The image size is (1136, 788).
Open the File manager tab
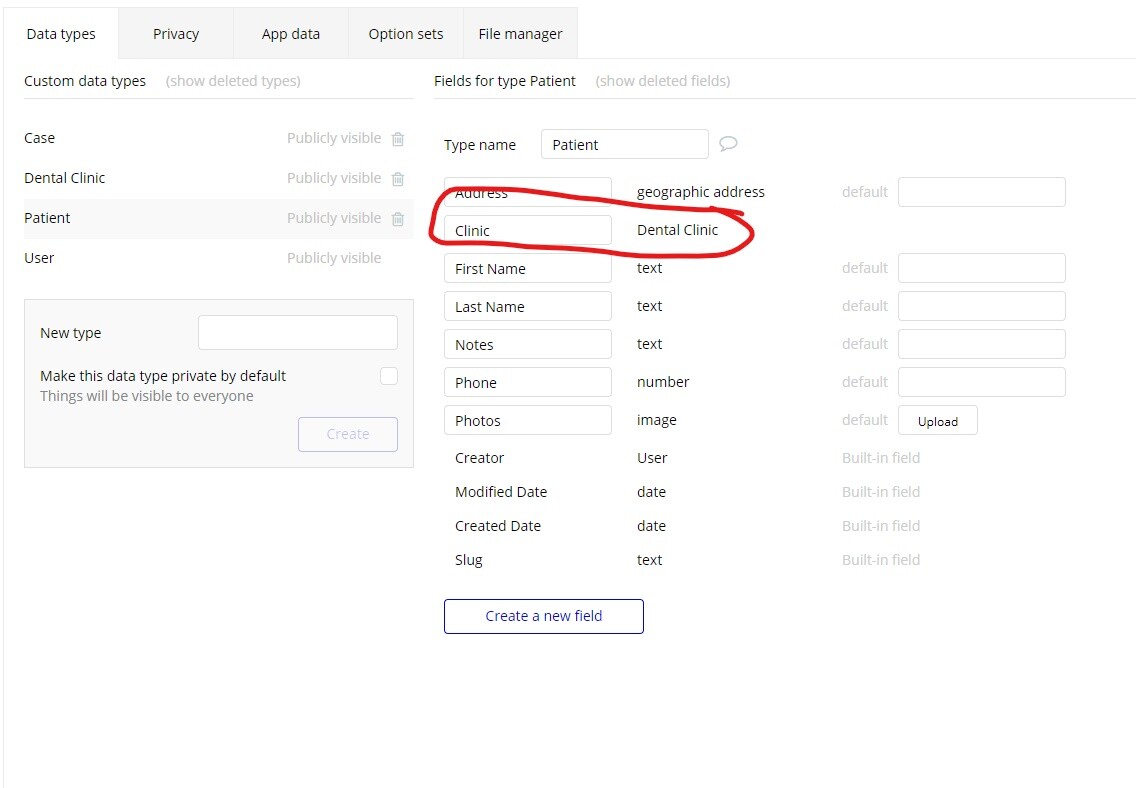click(520, 34)
